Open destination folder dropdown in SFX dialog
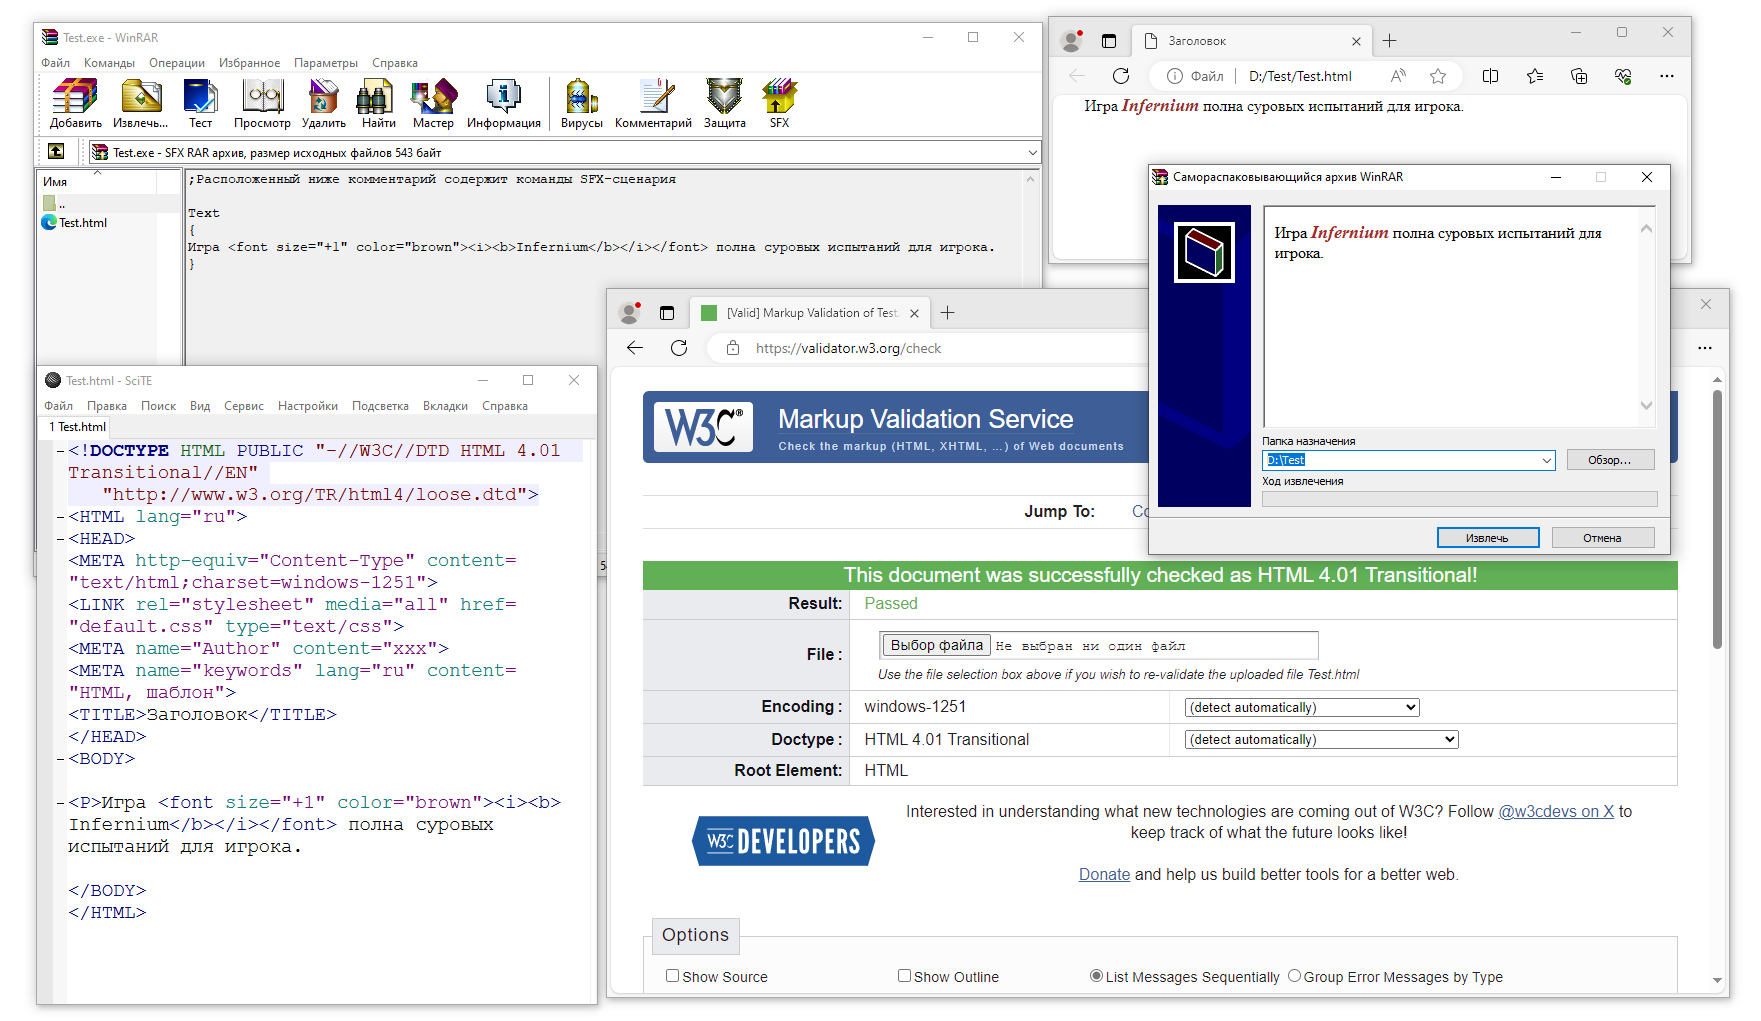Viewport: 1761px width, 1021px height. click(1546, 460)
